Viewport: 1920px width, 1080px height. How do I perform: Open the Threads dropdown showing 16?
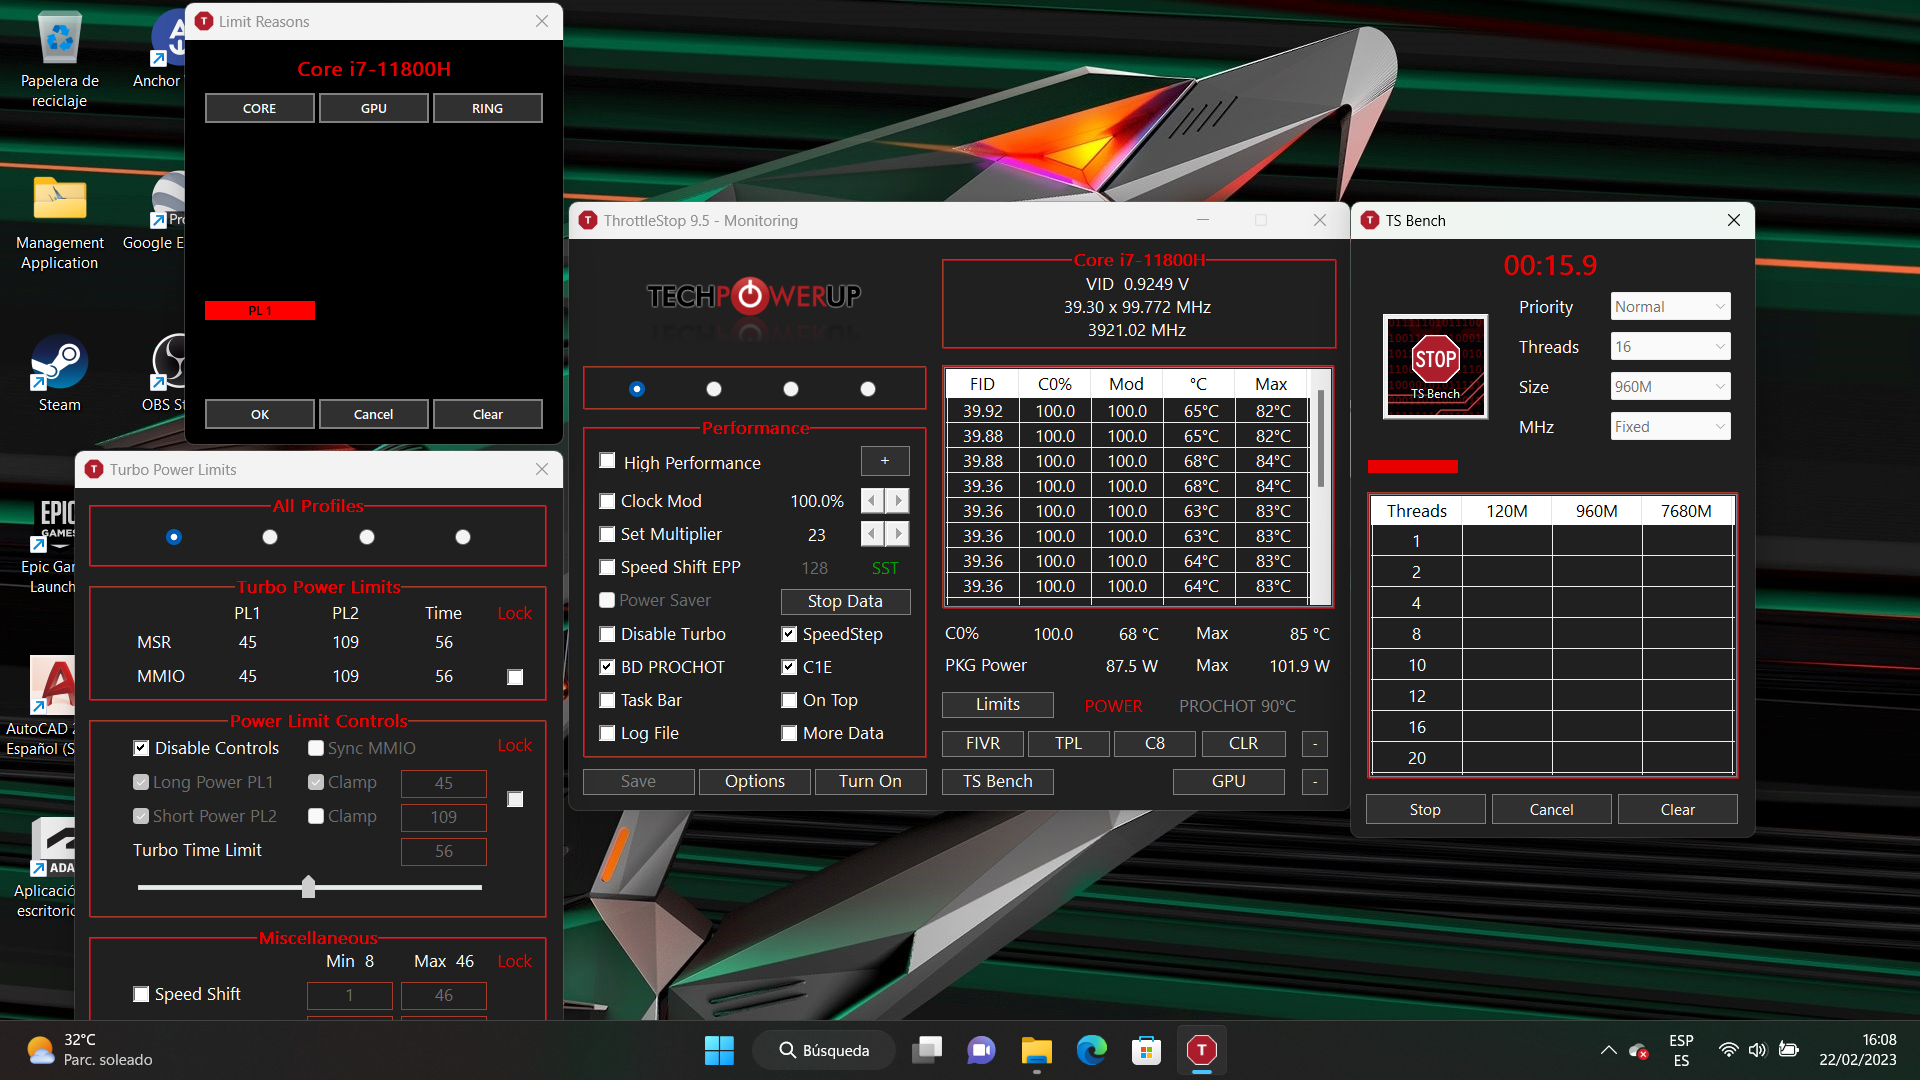pos(1670,347)
